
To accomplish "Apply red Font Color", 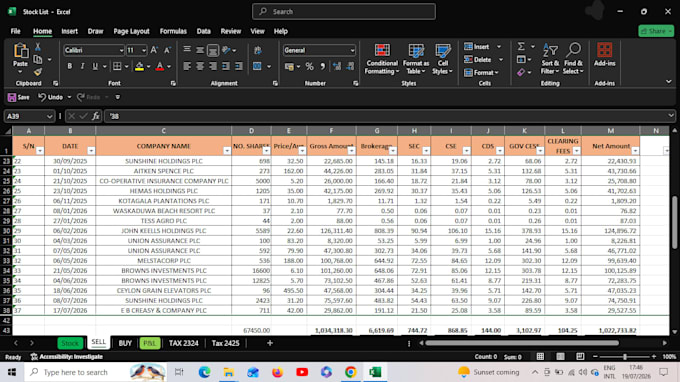I will [x=160, y=66].
